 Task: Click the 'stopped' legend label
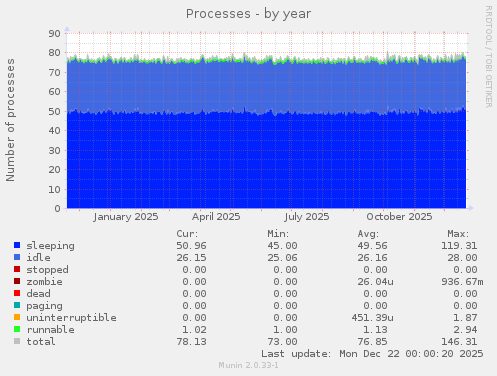[x=48, y=270]
